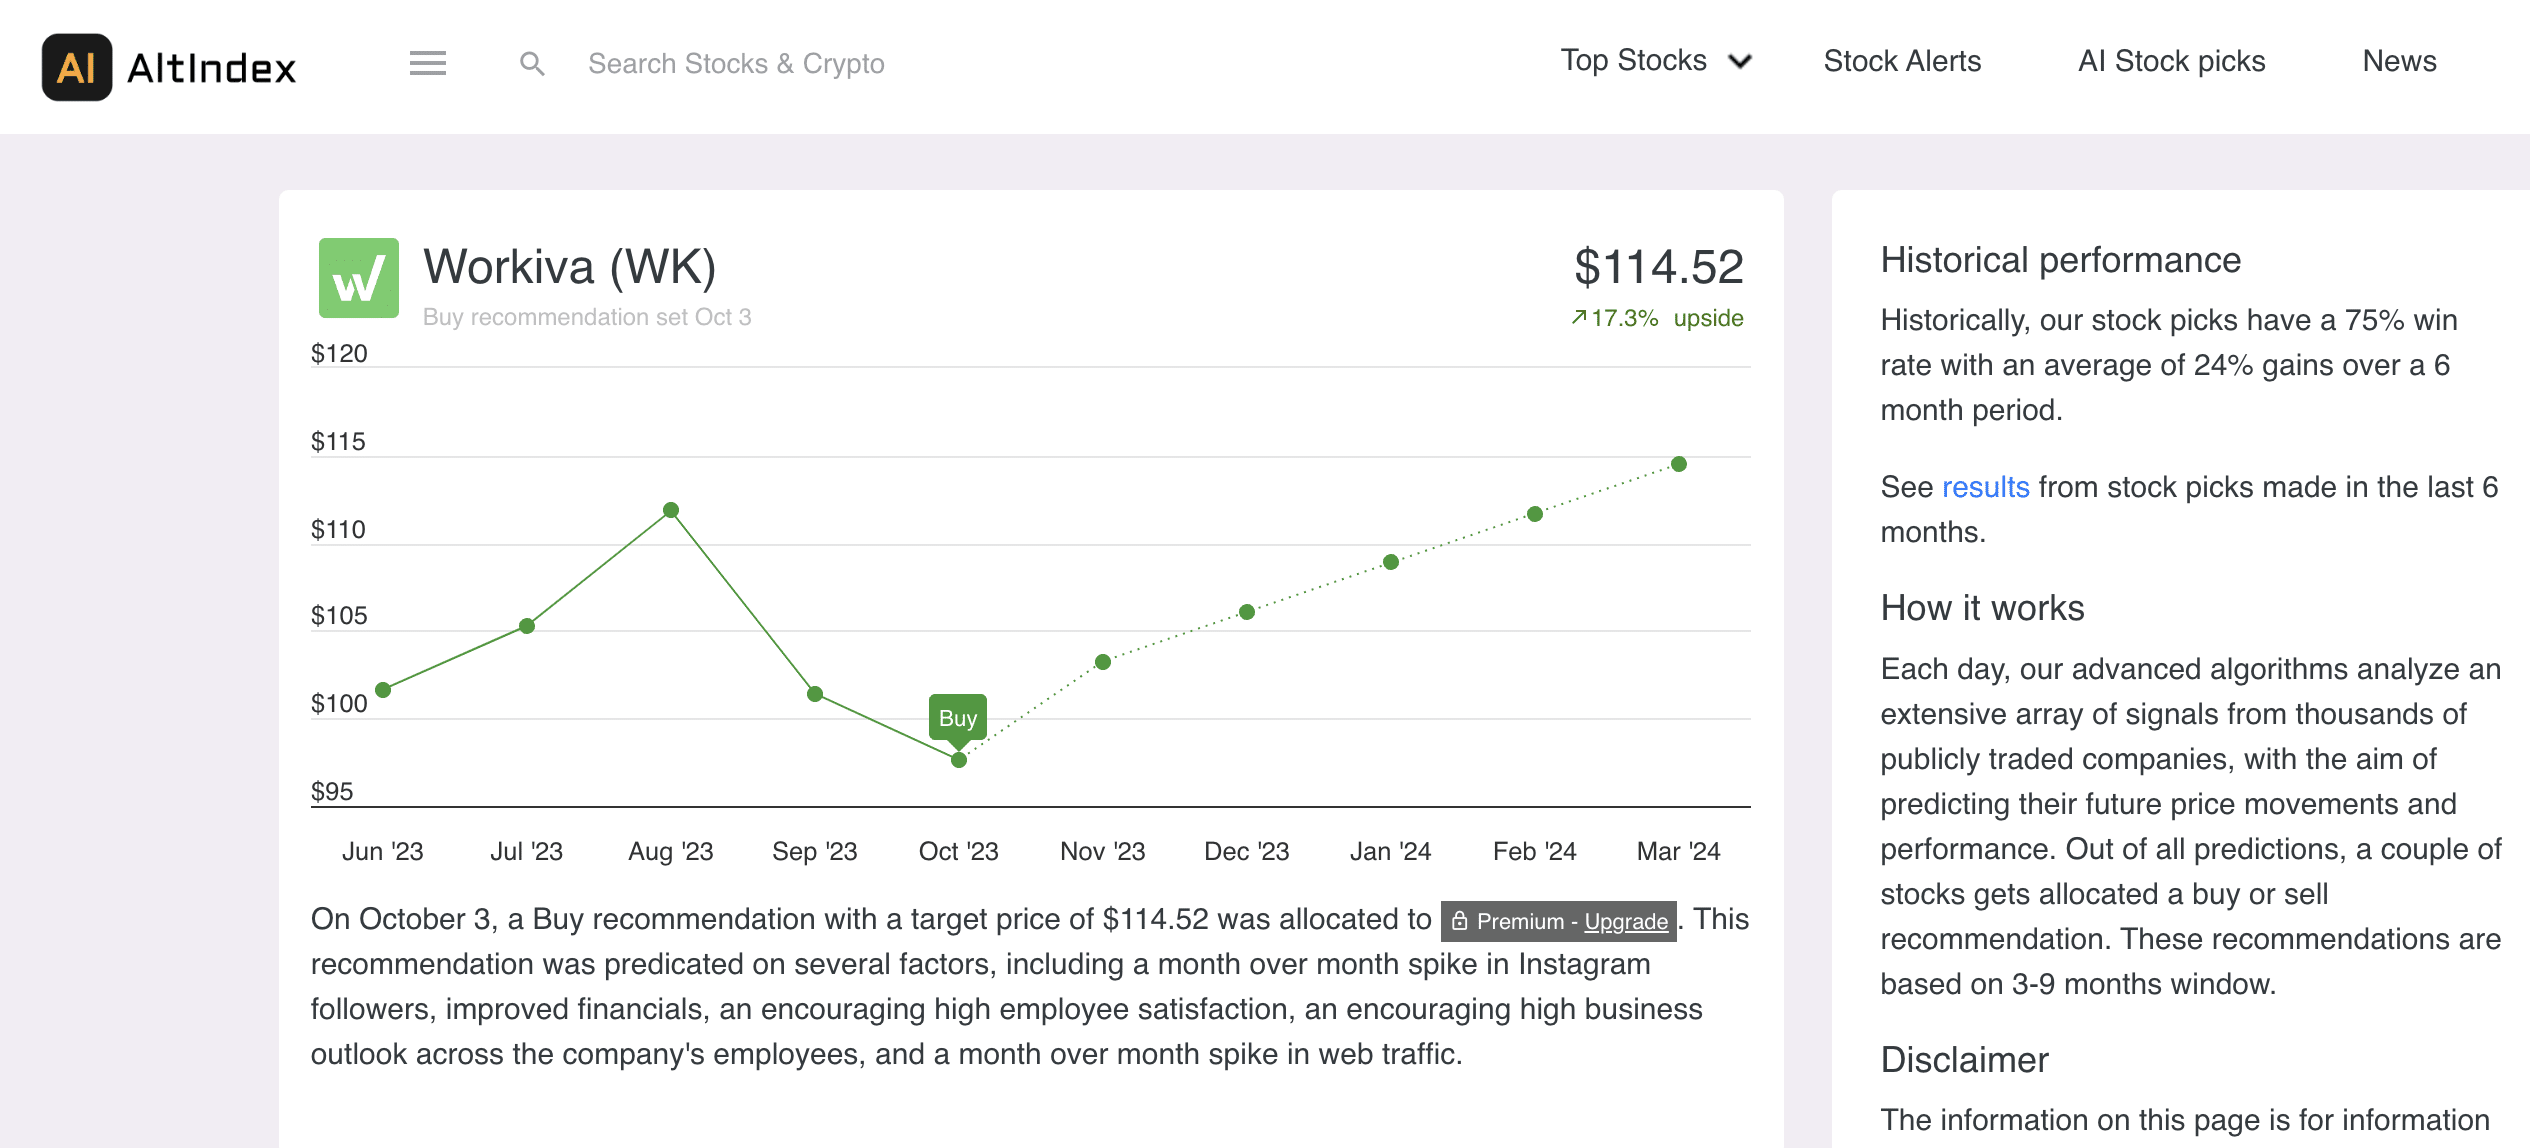The height and width of the screenshot is (1148, 2530).
Task: Open the News section
Action: pyautogui.click(x=2399, y=61)
